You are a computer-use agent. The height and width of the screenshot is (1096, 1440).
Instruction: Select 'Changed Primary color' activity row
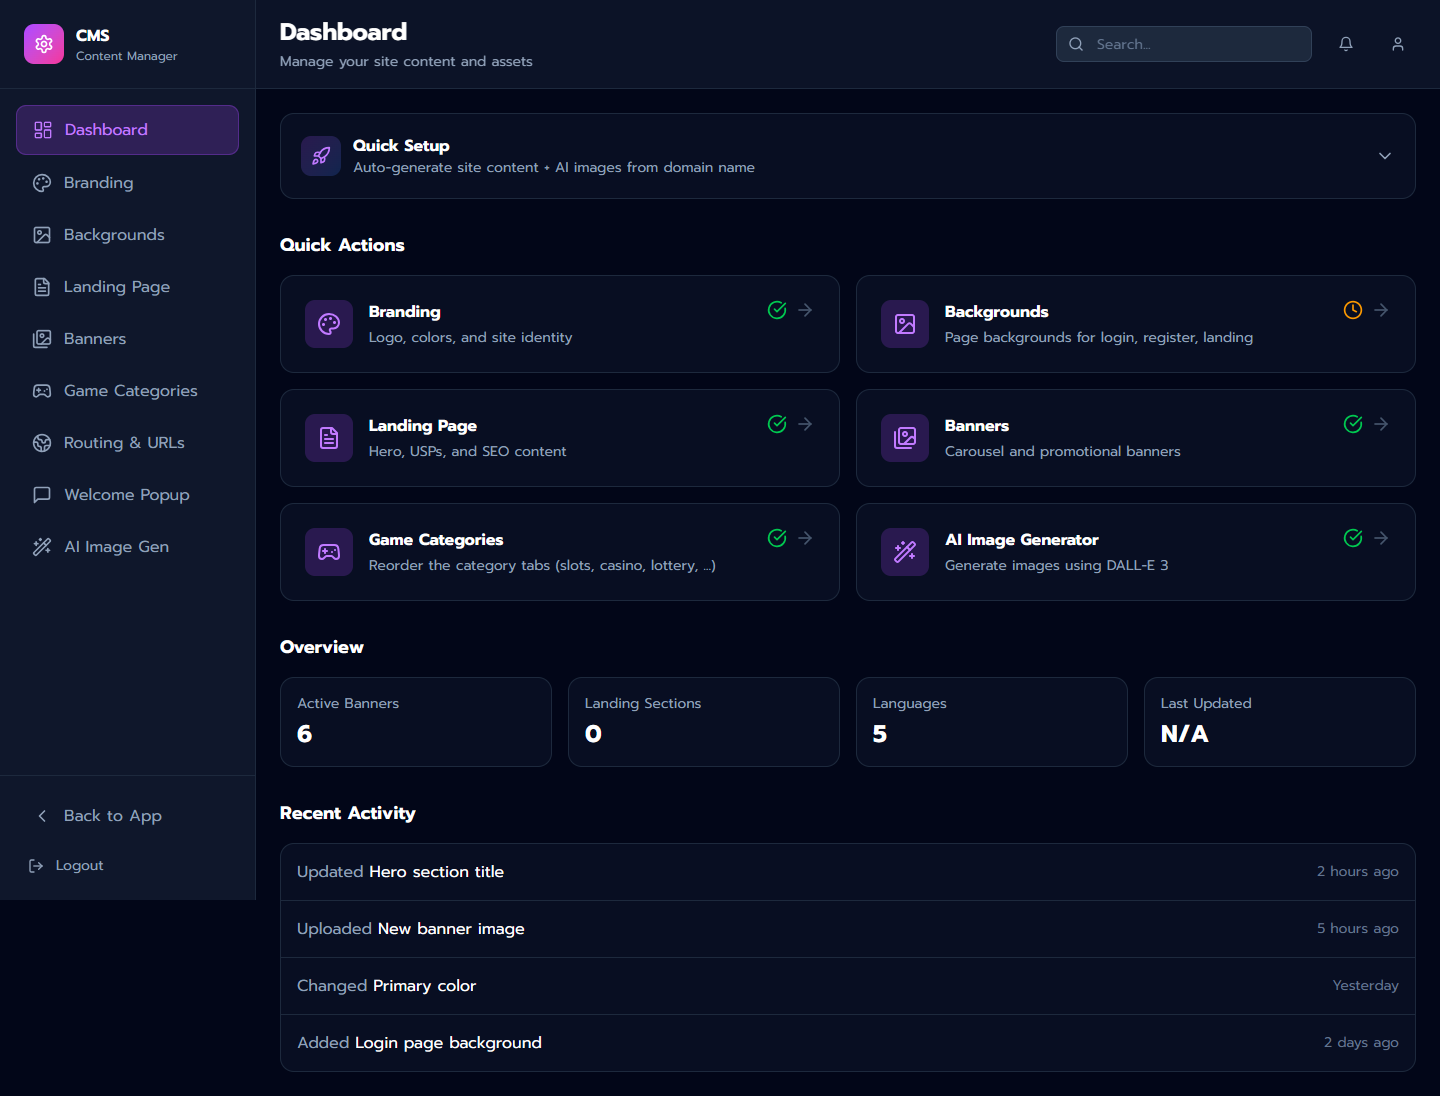click(x=848, y=986)
